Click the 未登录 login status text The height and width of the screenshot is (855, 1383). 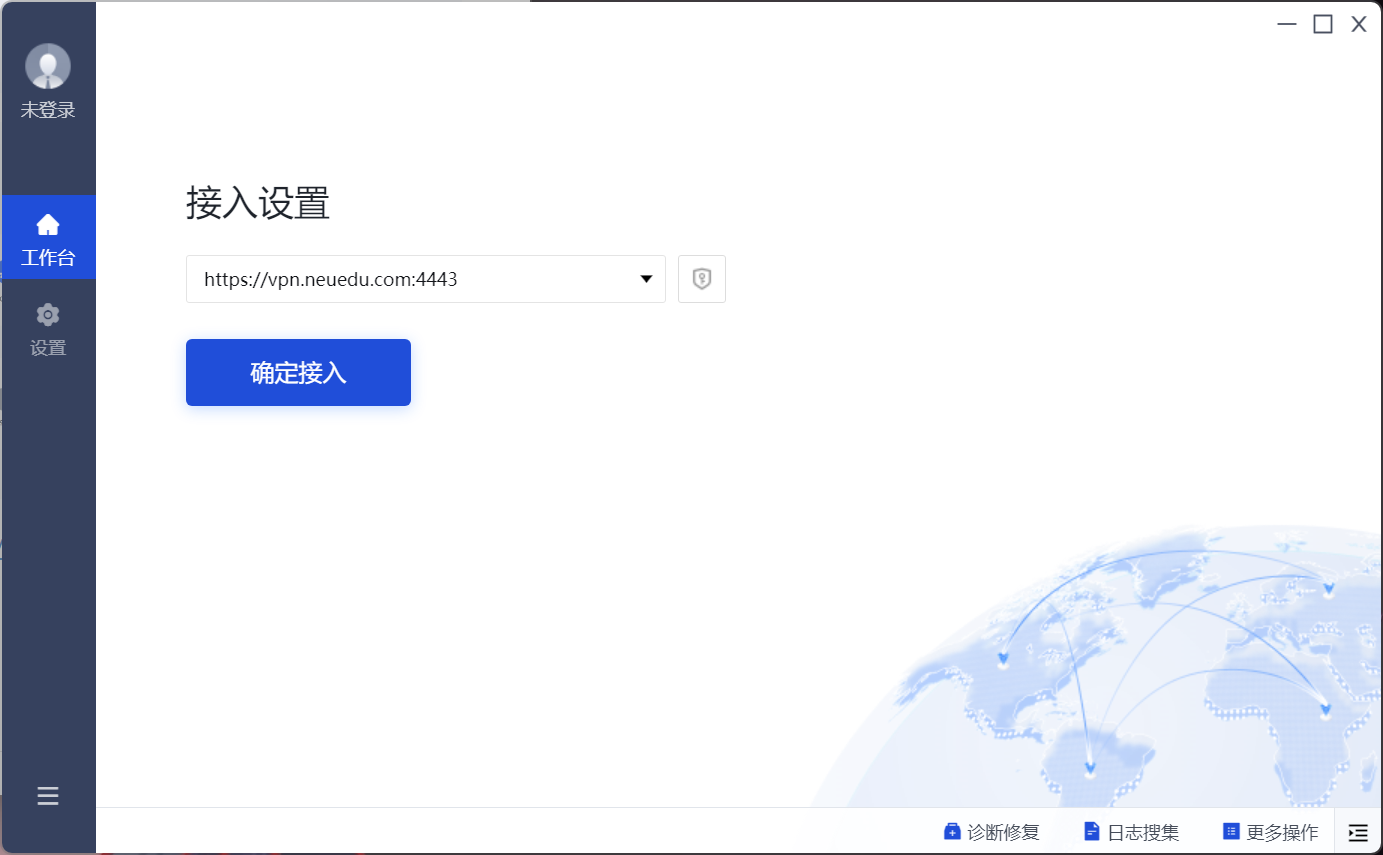click(x=48, y=110)
